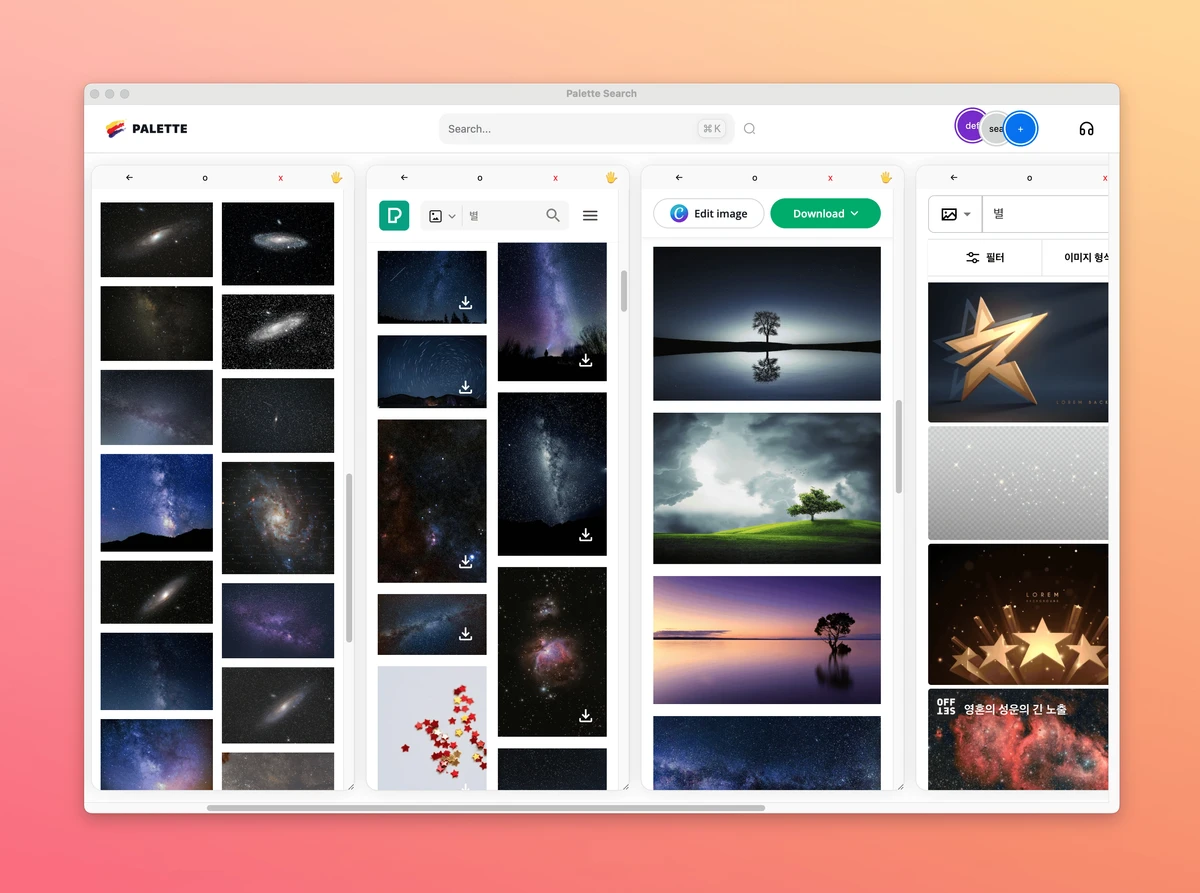Click the back arrow on the third panel
The height and width of the screenshot is (893, 1200).
(x=679, y=178)
